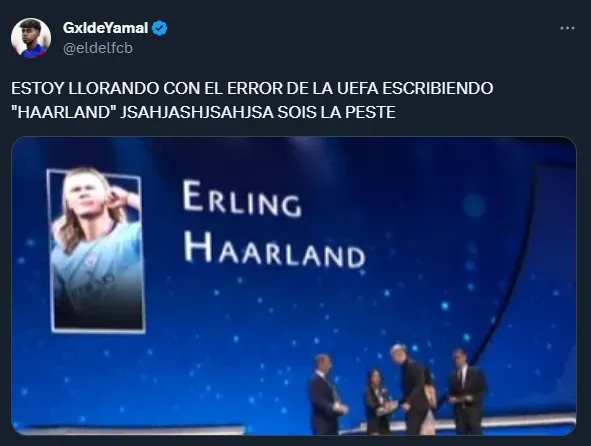Click the quoted "HAARLAND" word in the tweet text
The height and width of the screenshot is (446, 591).
click(64, 112)
